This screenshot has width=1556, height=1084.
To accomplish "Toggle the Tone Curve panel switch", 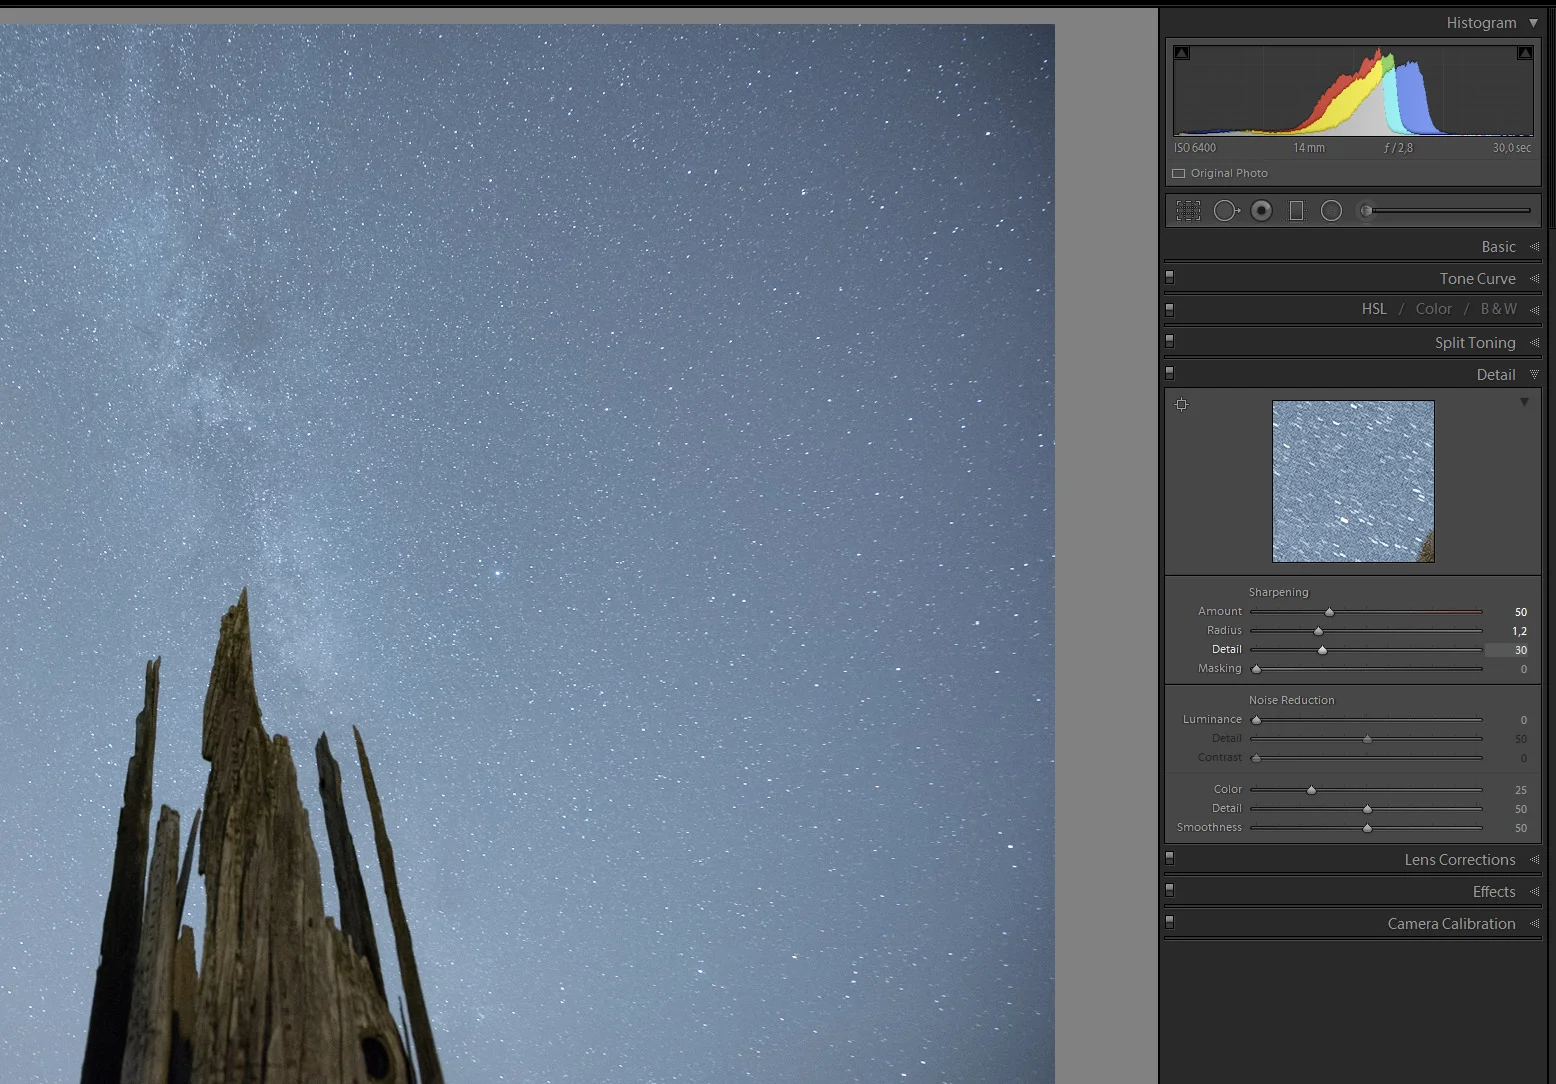I will [1169, 277].
